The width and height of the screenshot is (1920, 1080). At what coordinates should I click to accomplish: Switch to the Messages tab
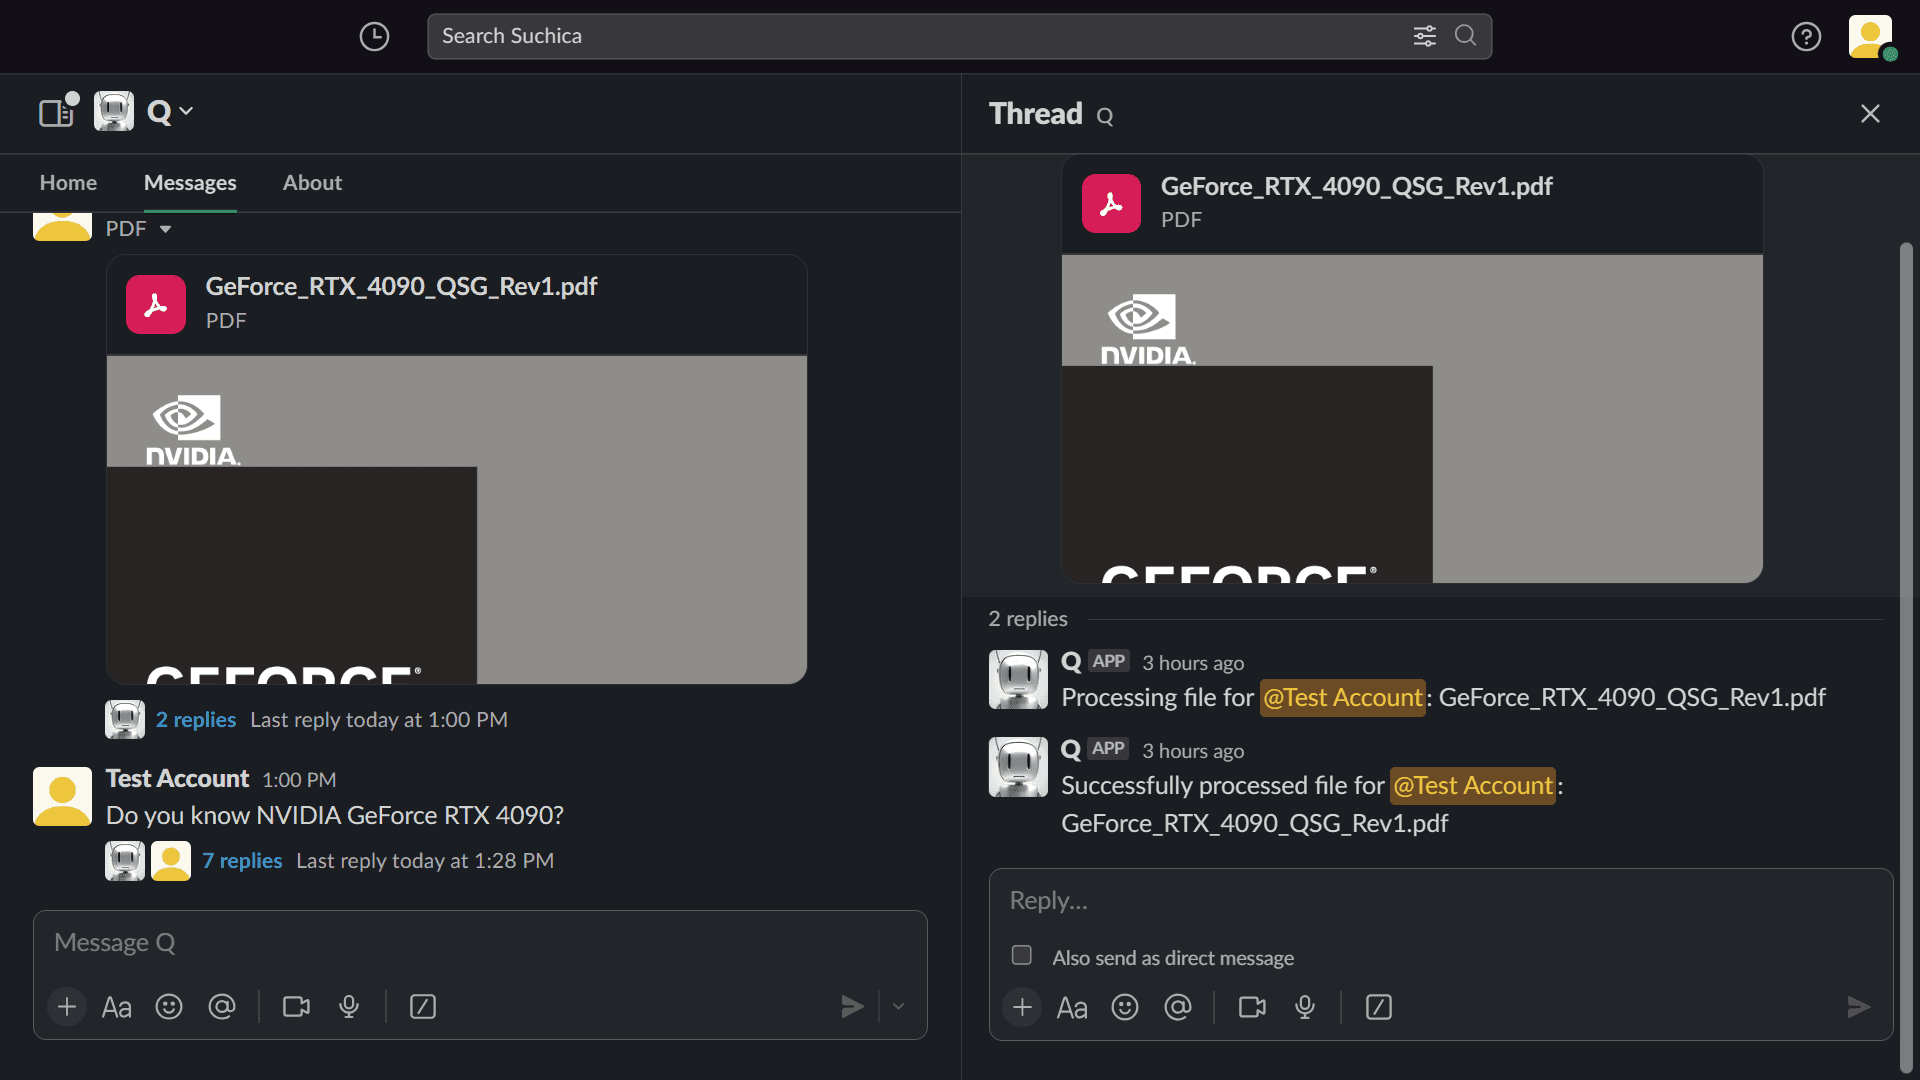click(x=190, y=182)
